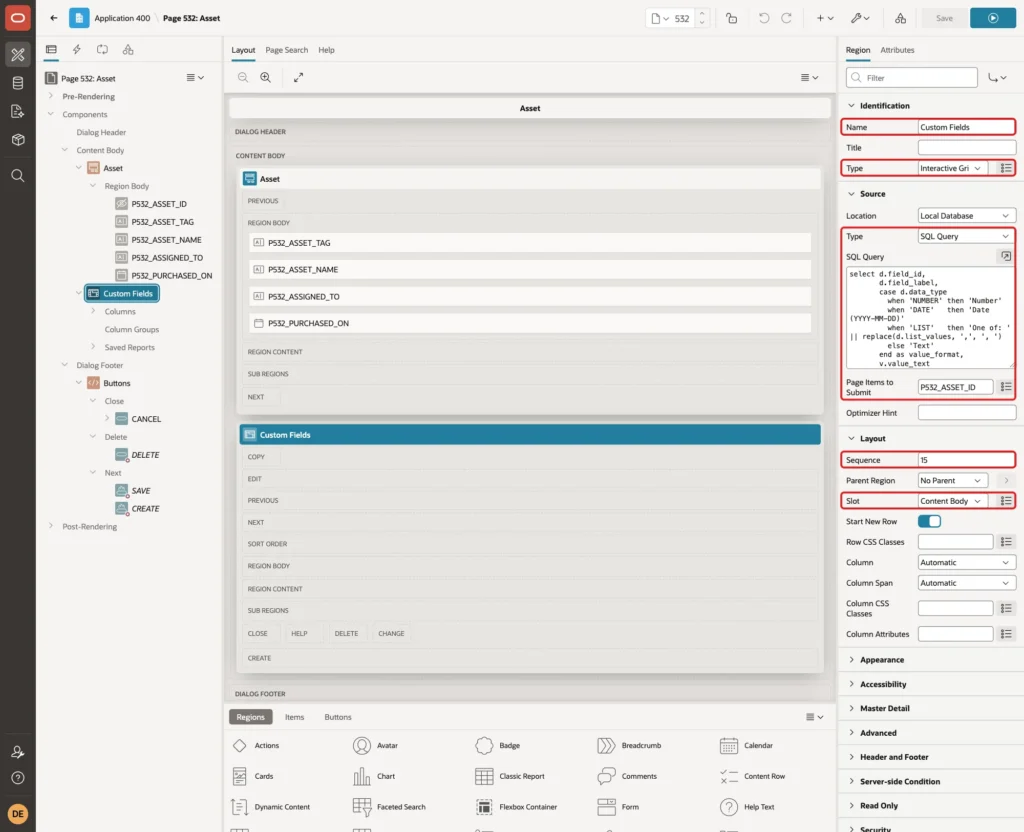Zoom in the layout view

point(266,77)
